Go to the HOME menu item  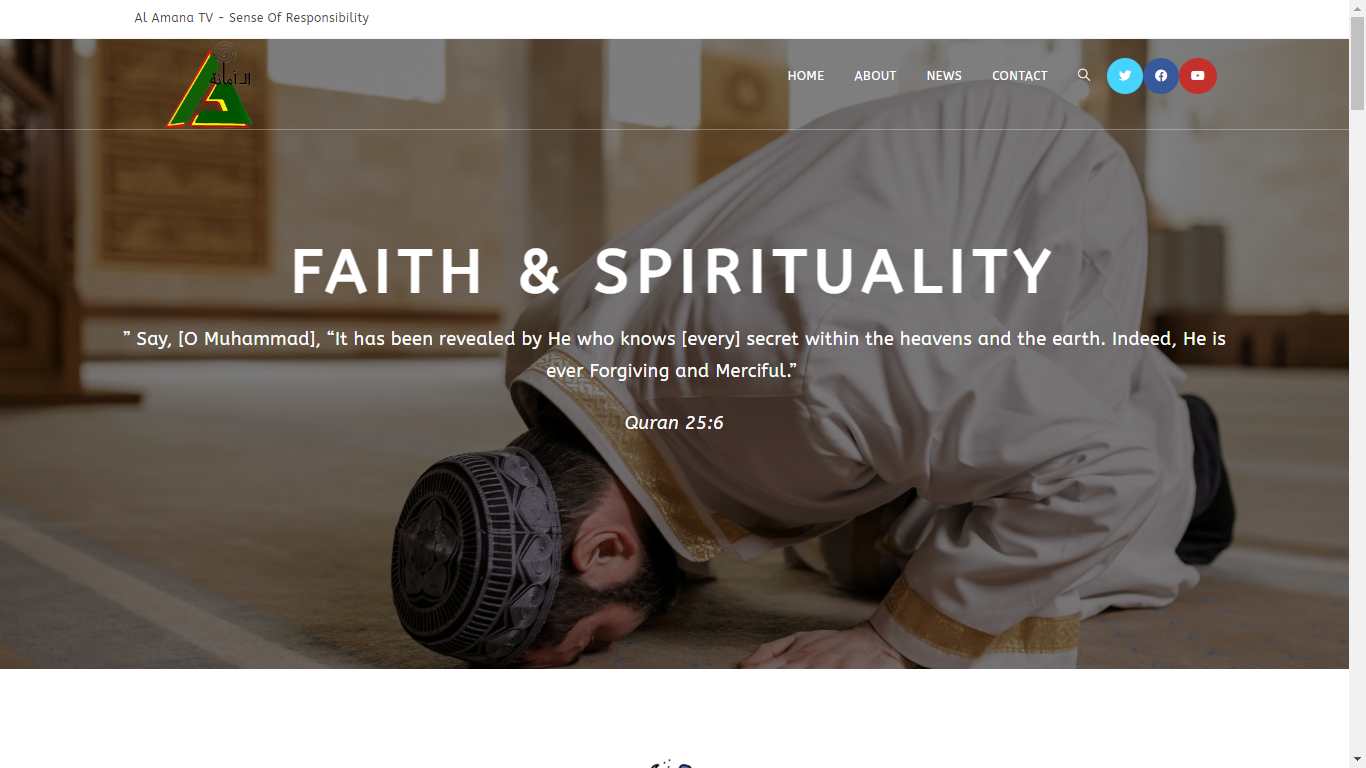point(806,76)
